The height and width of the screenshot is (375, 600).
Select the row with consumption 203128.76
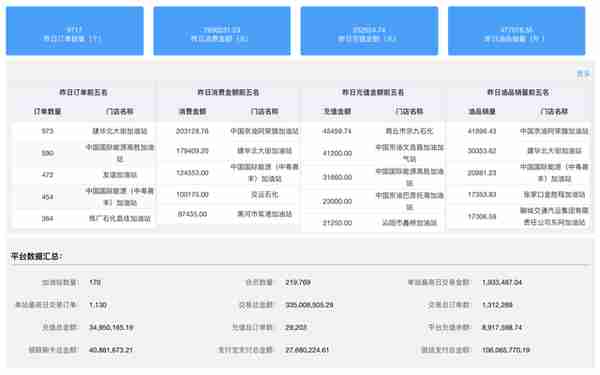pyautogui.click(x=228, y=131)
